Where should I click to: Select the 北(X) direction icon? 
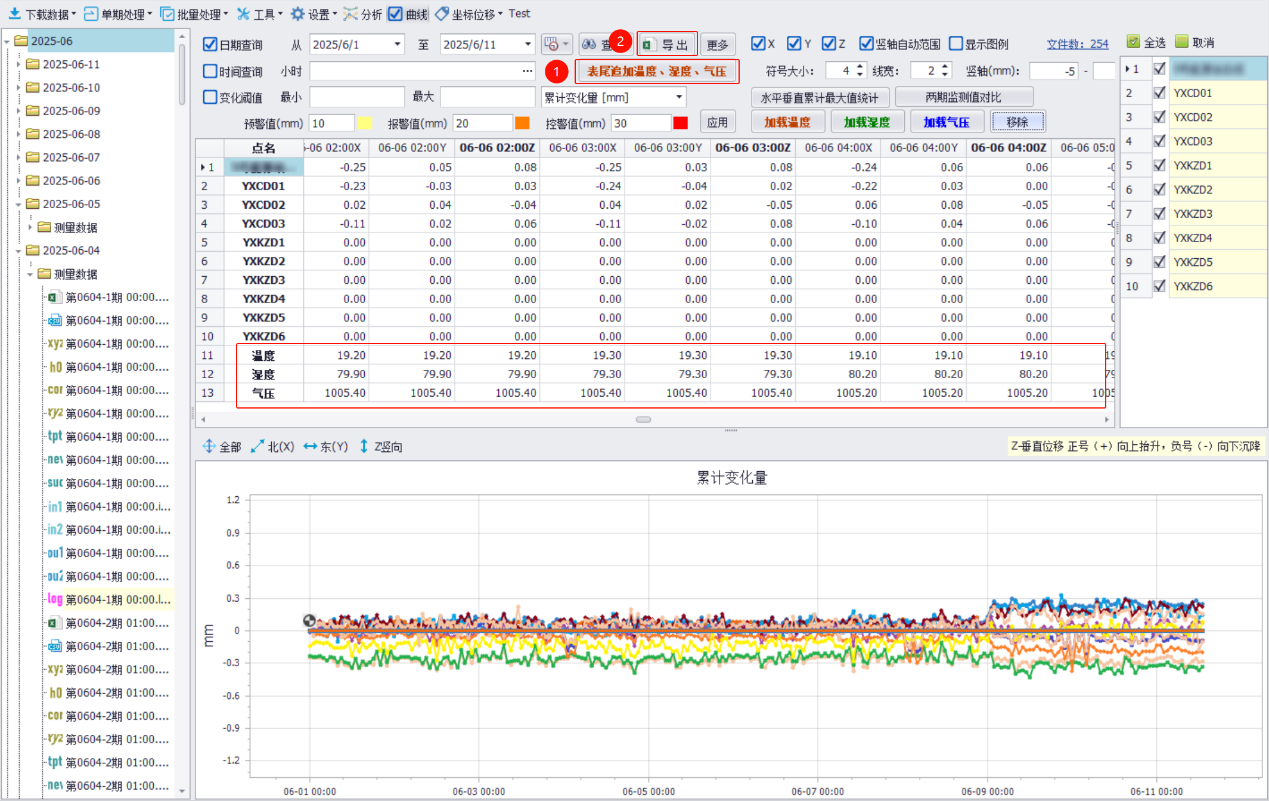(257, 447)
